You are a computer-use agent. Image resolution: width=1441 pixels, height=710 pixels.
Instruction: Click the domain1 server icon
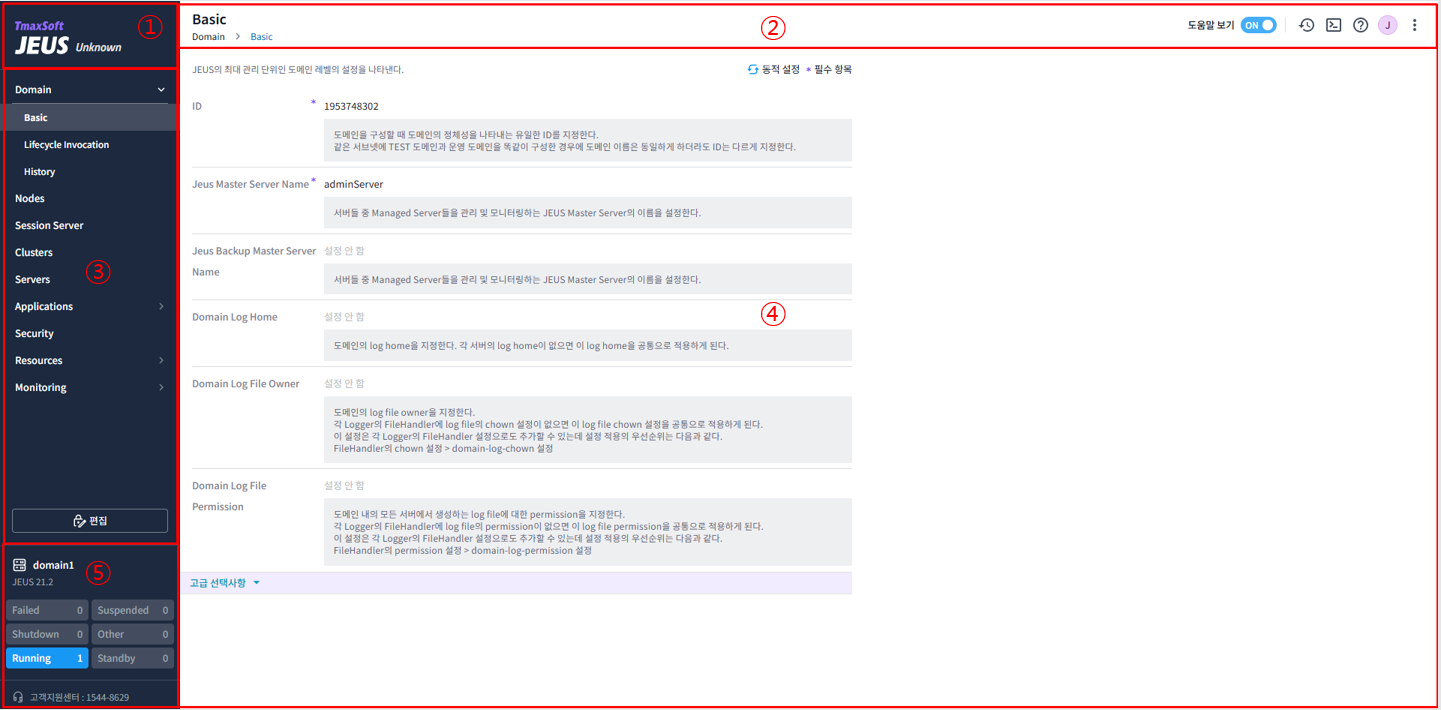(19, 565)
